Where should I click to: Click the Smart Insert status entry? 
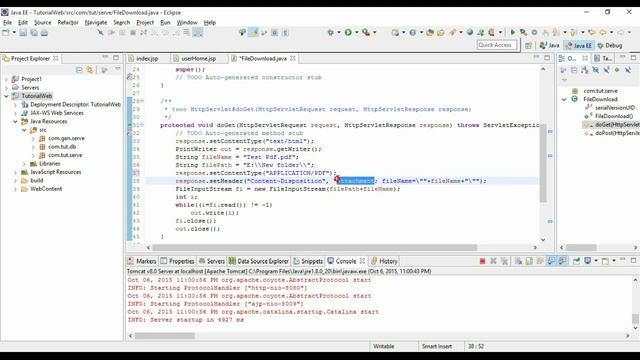(437, 346)
